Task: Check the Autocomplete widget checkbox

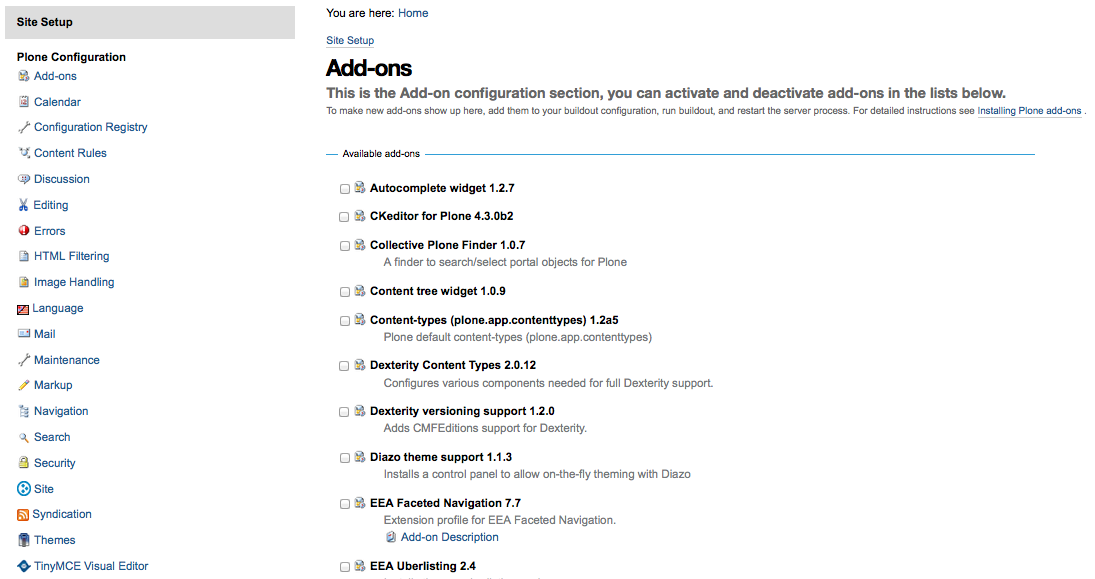Action: (344, 188)
